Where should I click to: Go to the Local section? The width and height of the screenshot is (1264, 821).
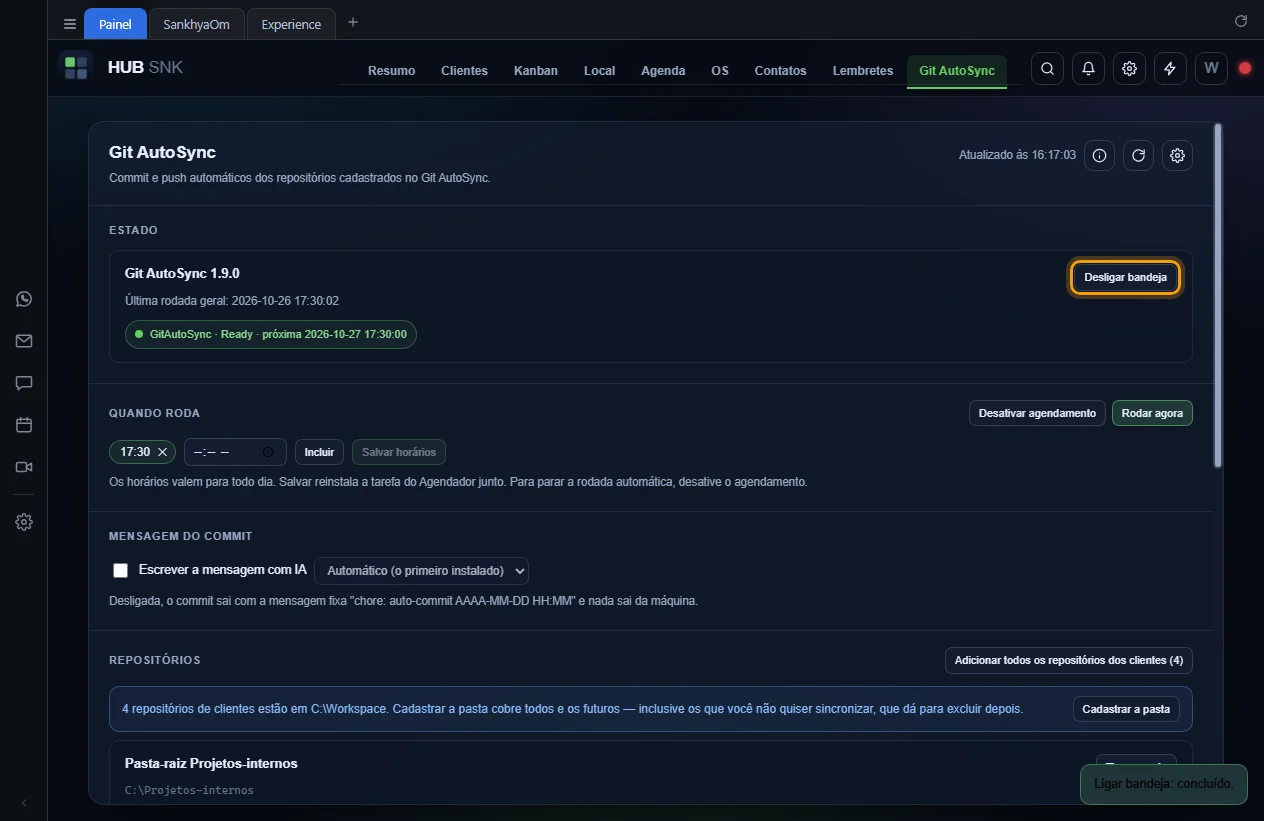tap(599, 70)
